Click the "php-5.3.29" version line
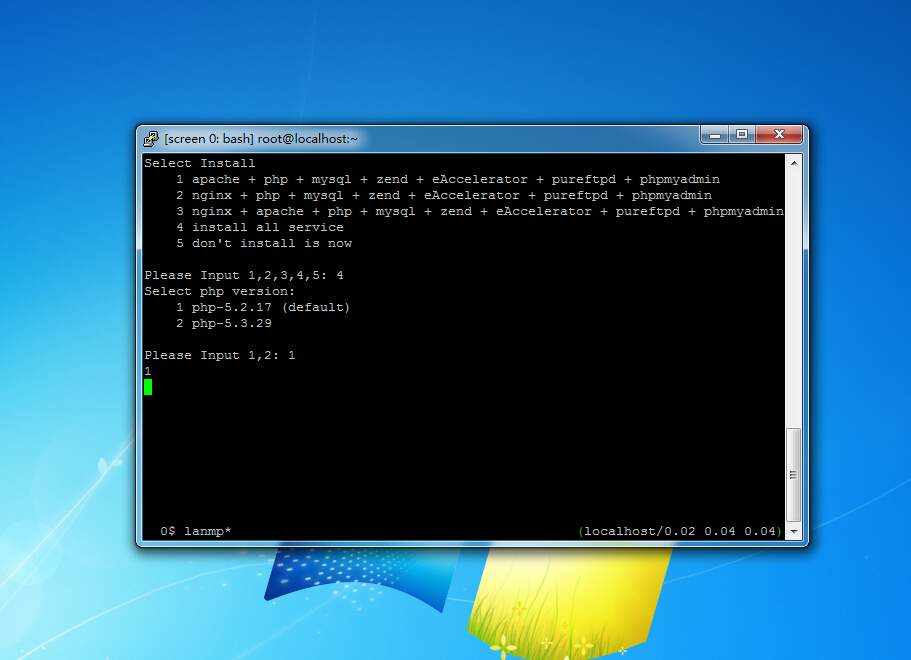The height and width of the screenshot is (660, 911). click(x=231, y=323)
